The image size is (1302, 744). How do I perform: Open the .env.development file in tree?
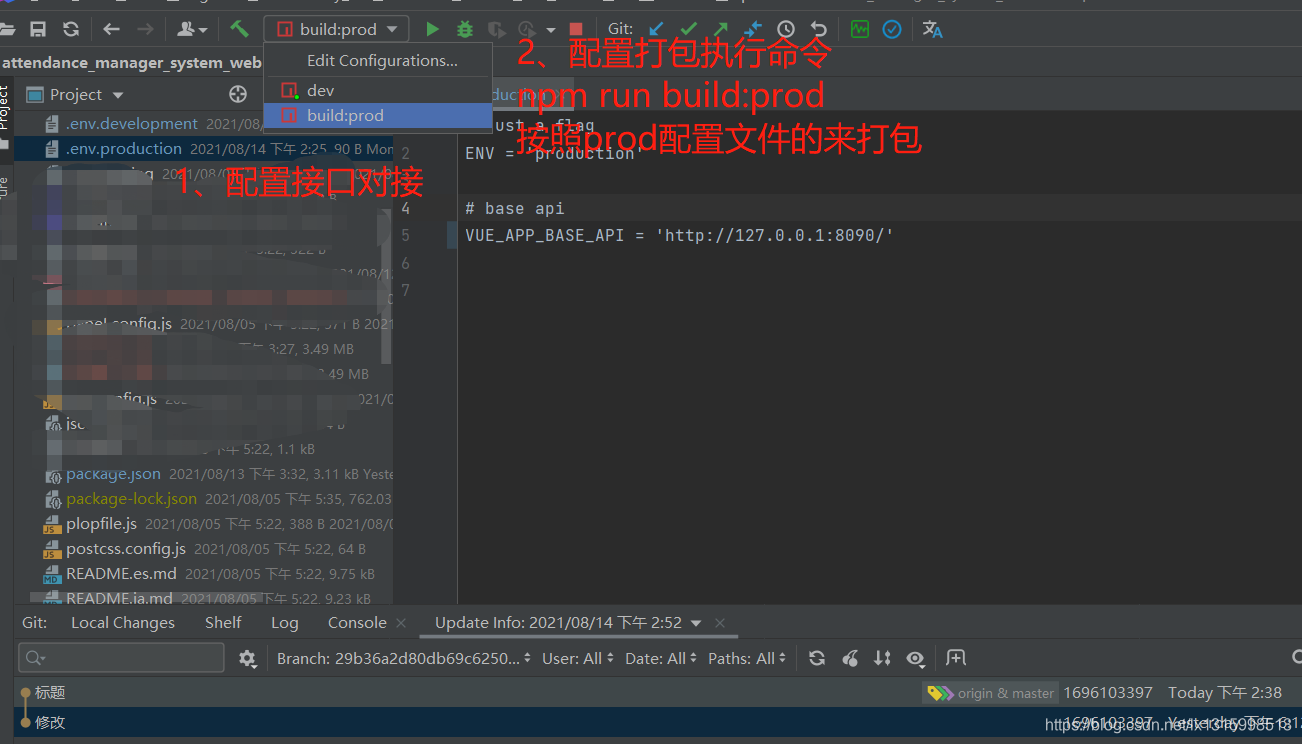[132, 123]
